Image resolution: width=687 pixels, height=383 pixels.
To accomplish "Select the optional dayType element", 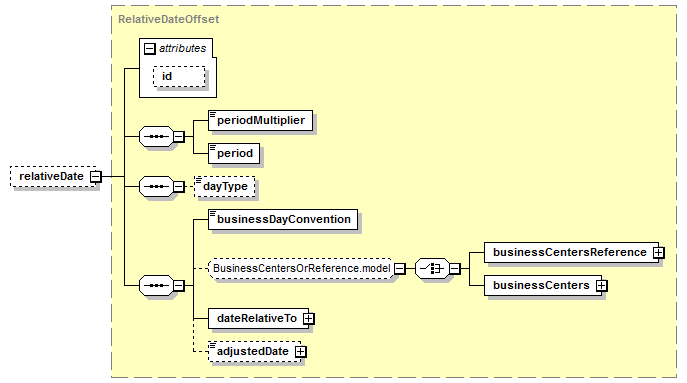I will tap(225, 186).
